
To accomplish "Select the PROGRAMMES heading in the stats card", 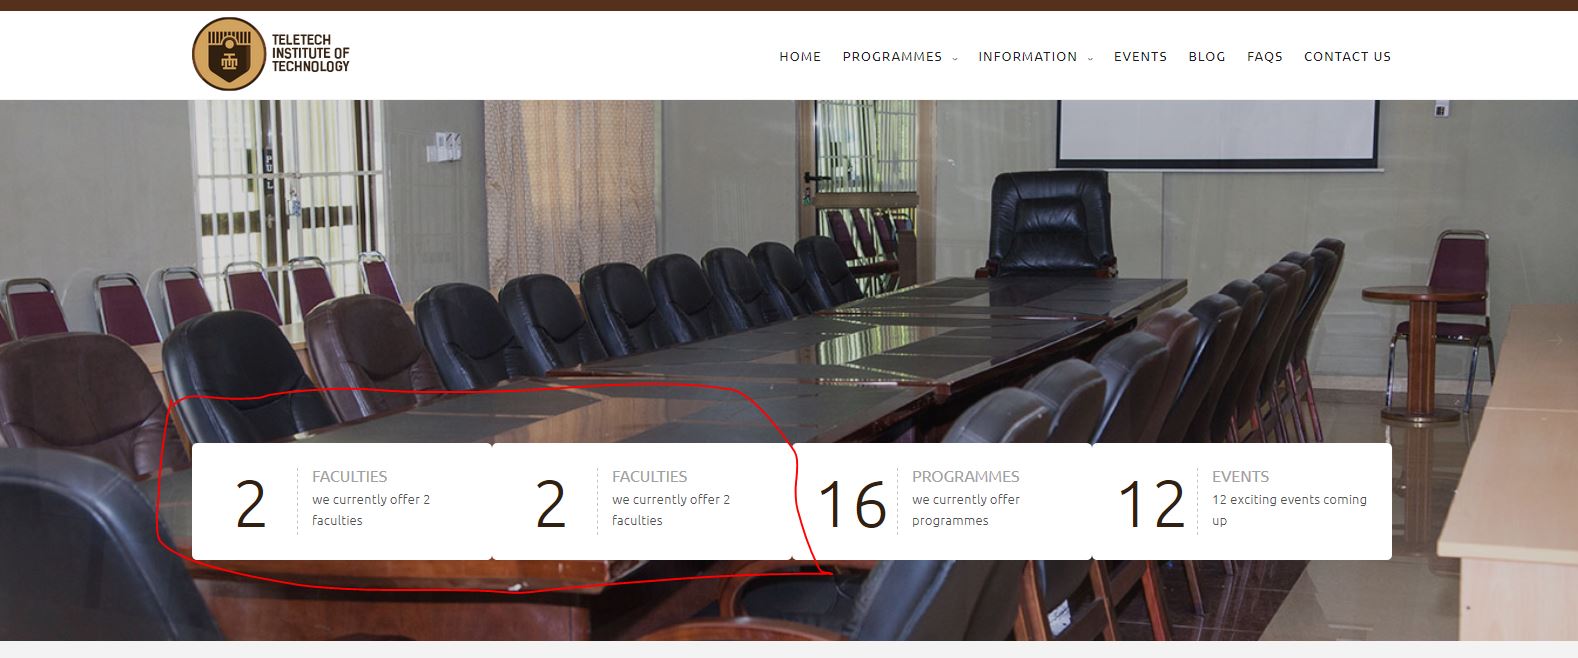I will click(x=966, y=477).
